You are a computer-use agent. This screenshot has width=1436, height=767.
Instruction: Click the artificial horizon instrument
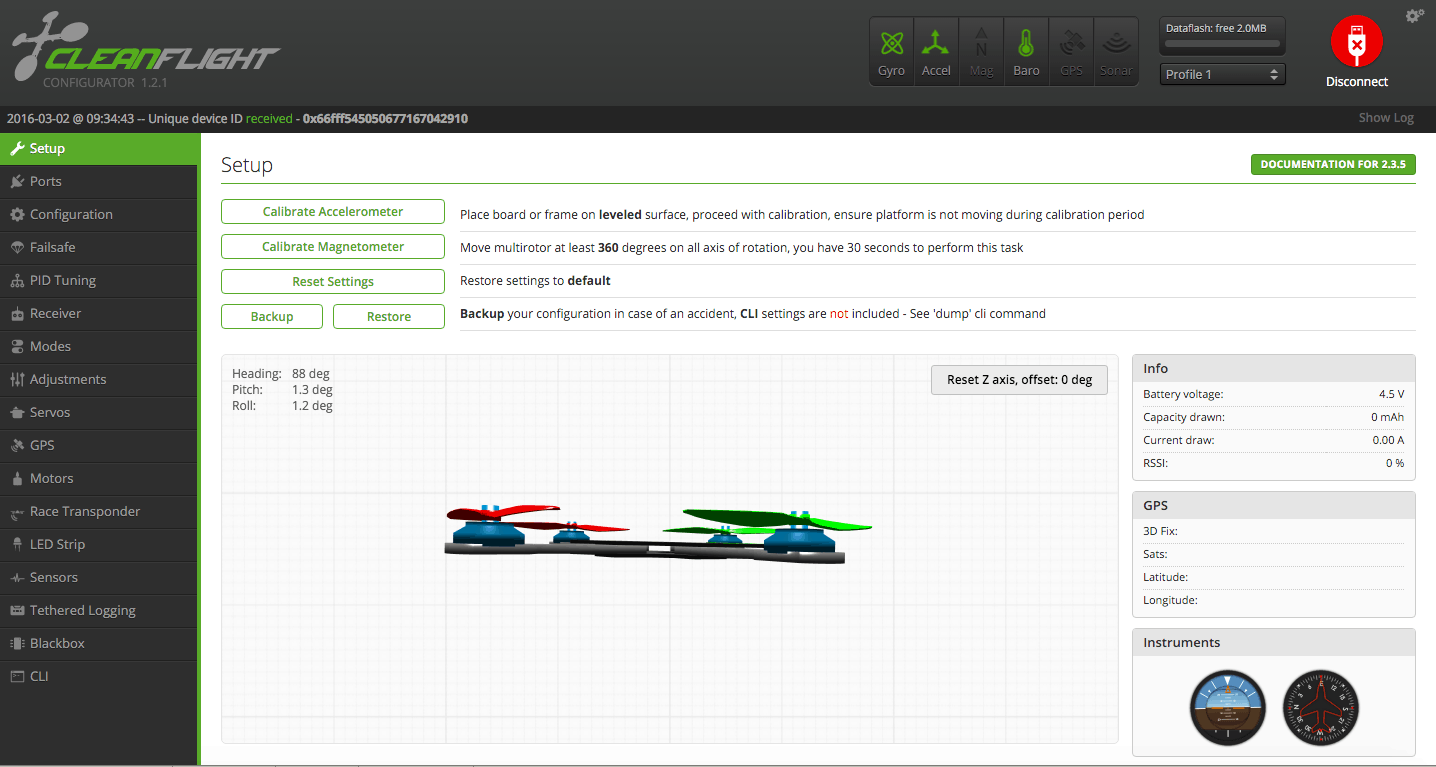1227,707
